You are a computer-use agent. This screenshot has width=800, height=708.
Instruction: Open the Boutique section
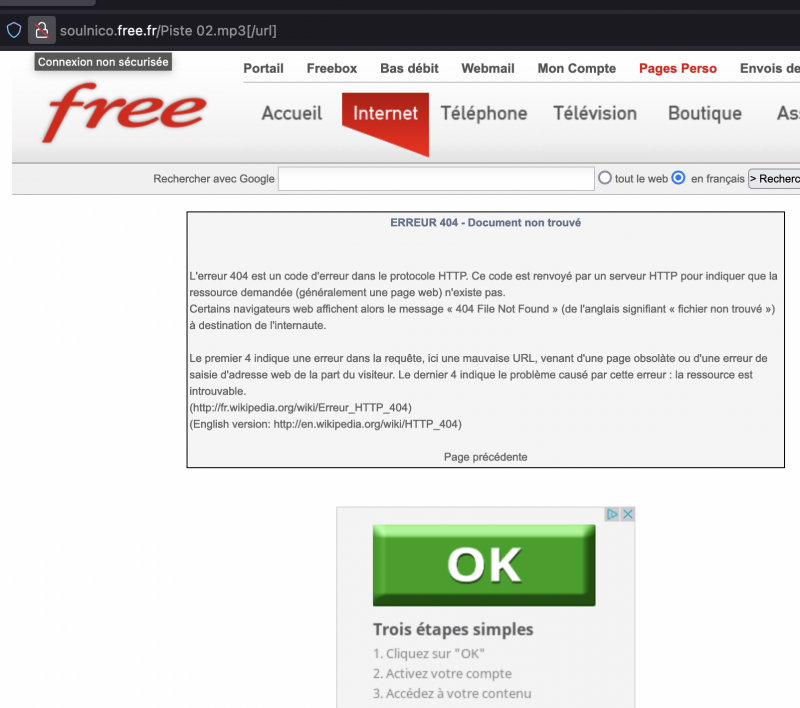coord(704,114)
